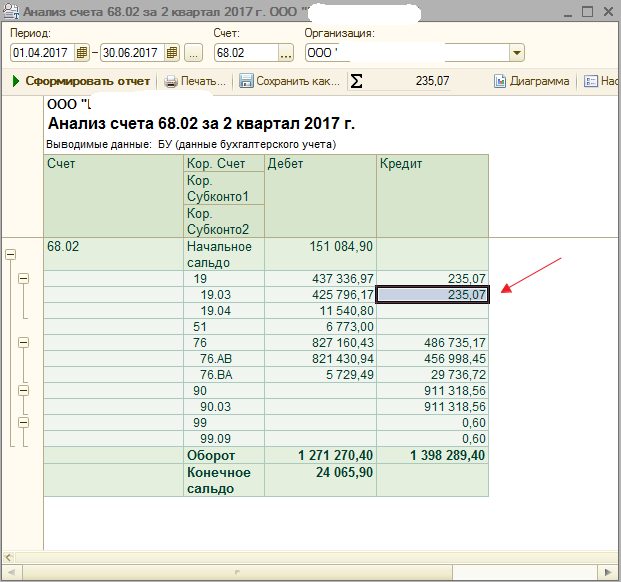Collapse the account 99 row group
621x582 pixels.
tap(23, 423)
